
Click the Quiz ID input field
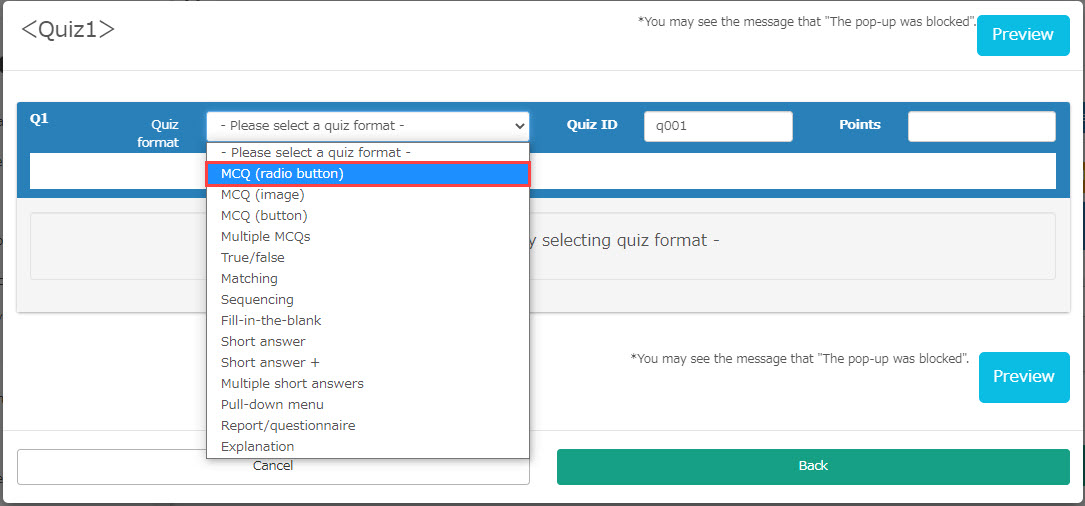(718, 126)
